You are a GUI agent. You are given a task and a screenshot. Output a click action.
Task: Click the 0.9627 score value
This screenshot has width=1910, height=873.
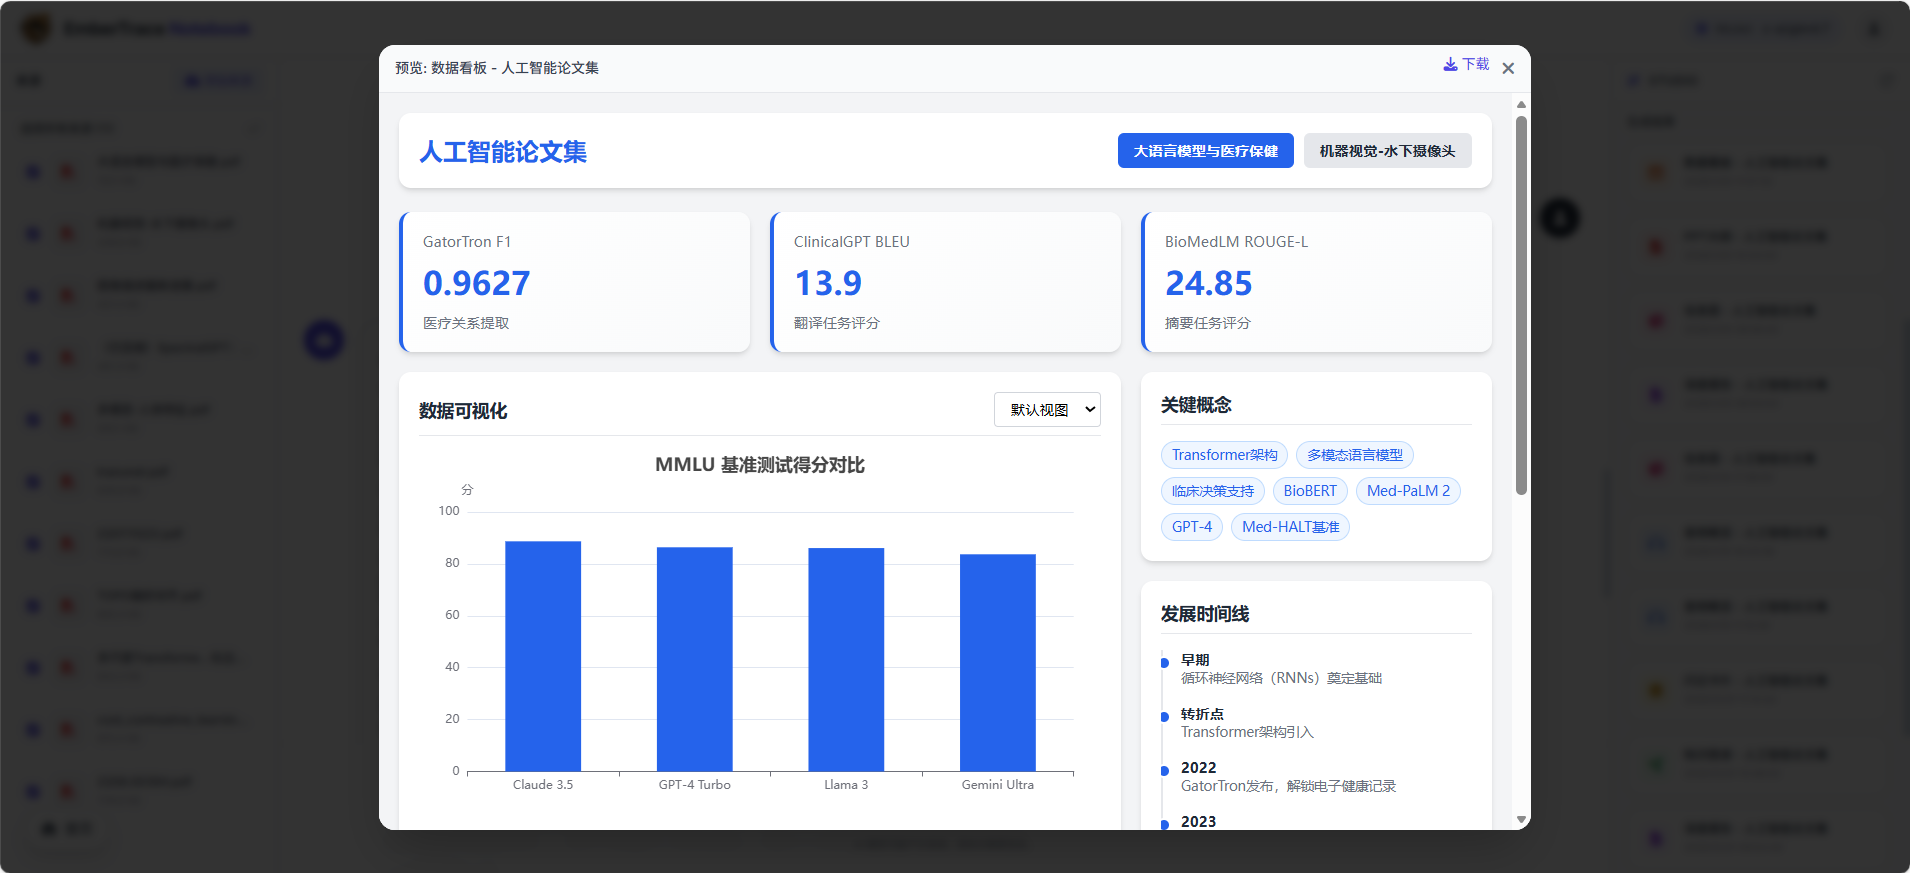click(477, 284)
